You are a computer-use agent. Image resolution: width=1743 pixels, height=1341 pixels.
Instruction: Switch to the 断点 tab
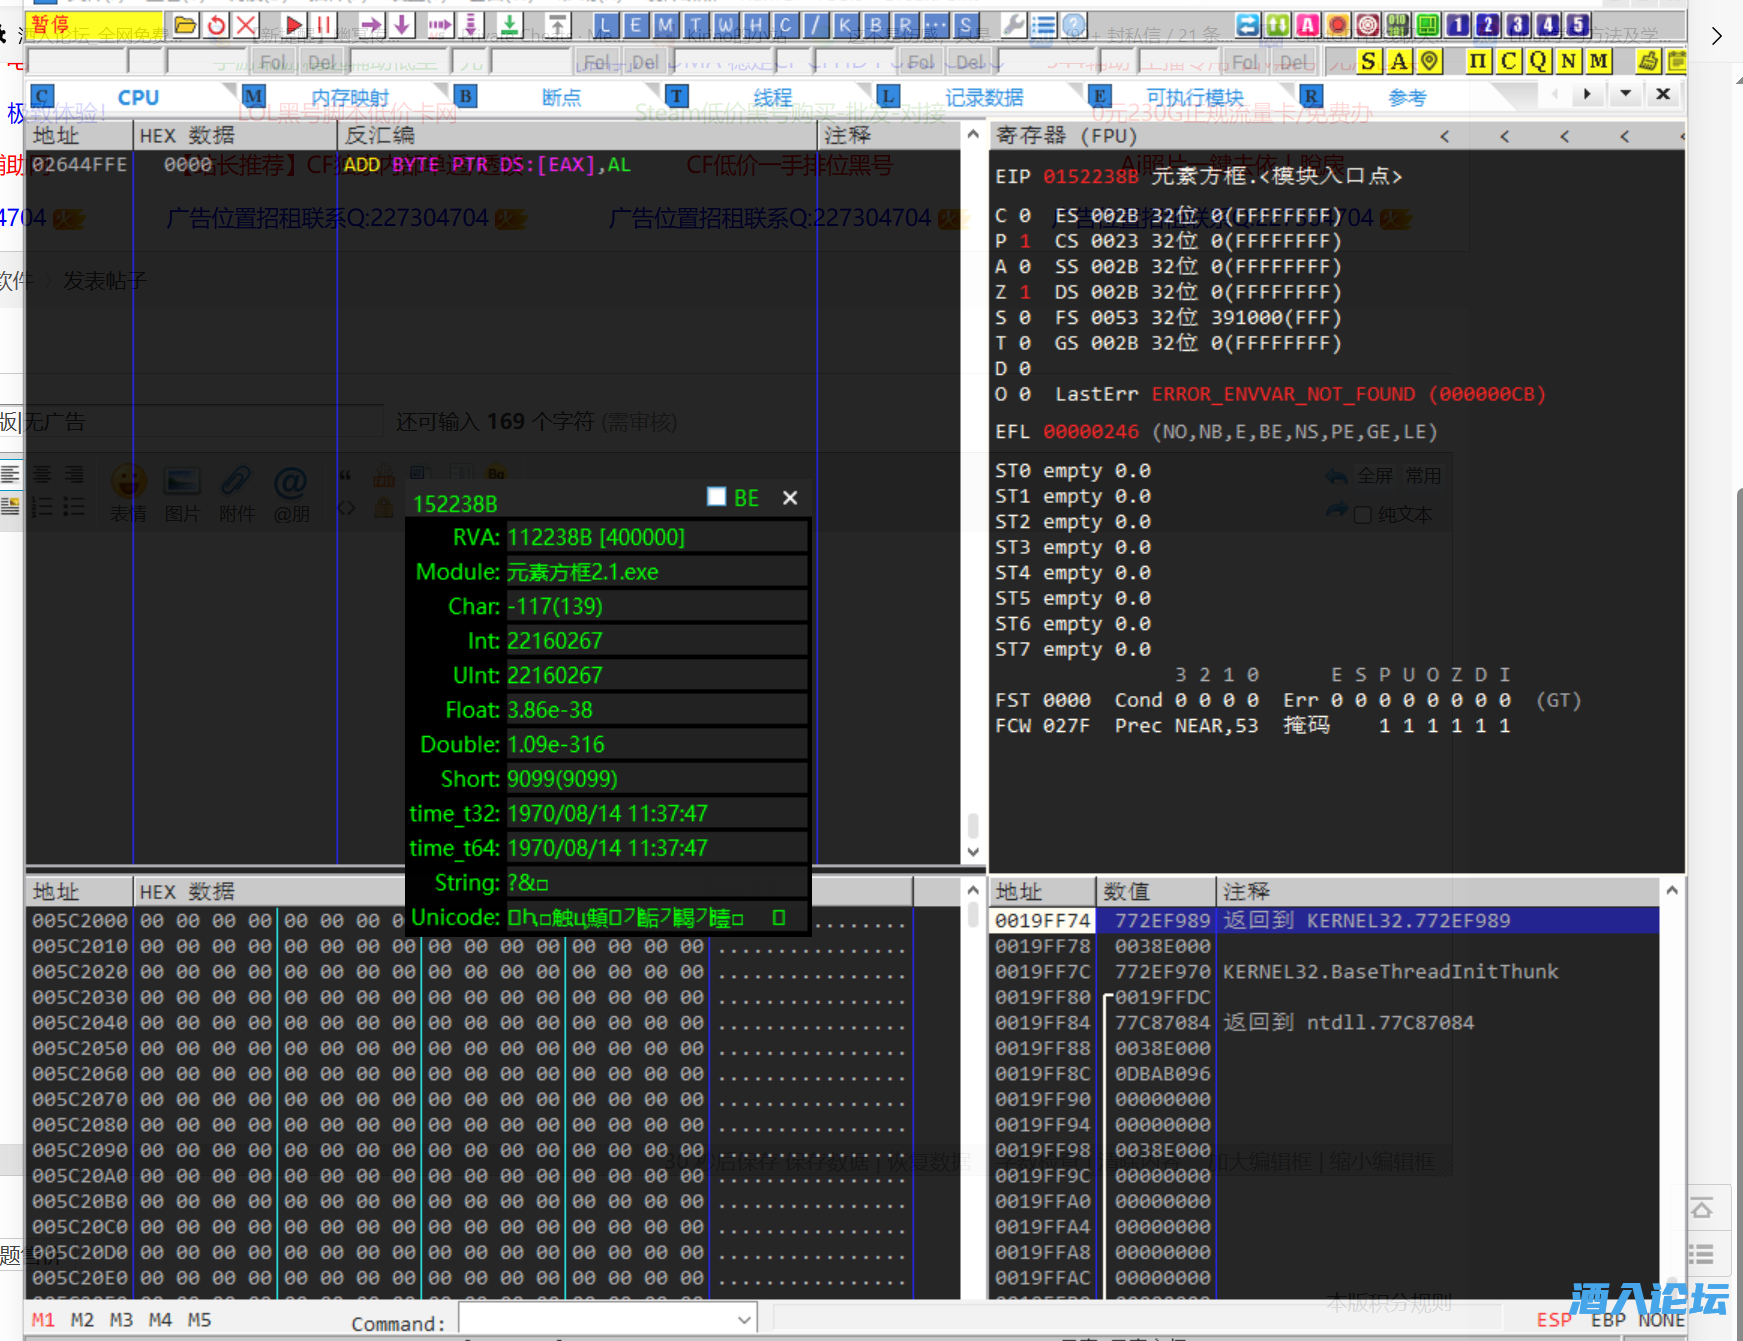[561, 97]
